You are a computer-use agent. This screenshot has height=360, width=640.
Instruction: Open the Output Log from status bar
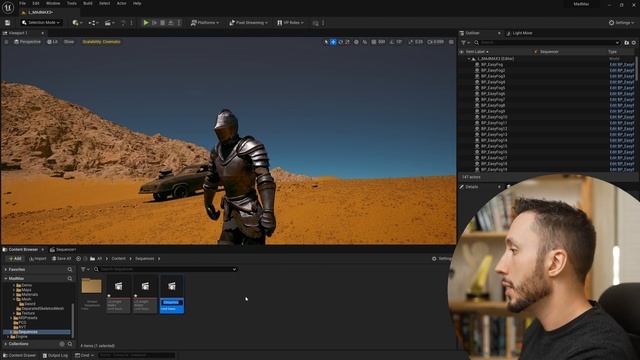(56, 356)
